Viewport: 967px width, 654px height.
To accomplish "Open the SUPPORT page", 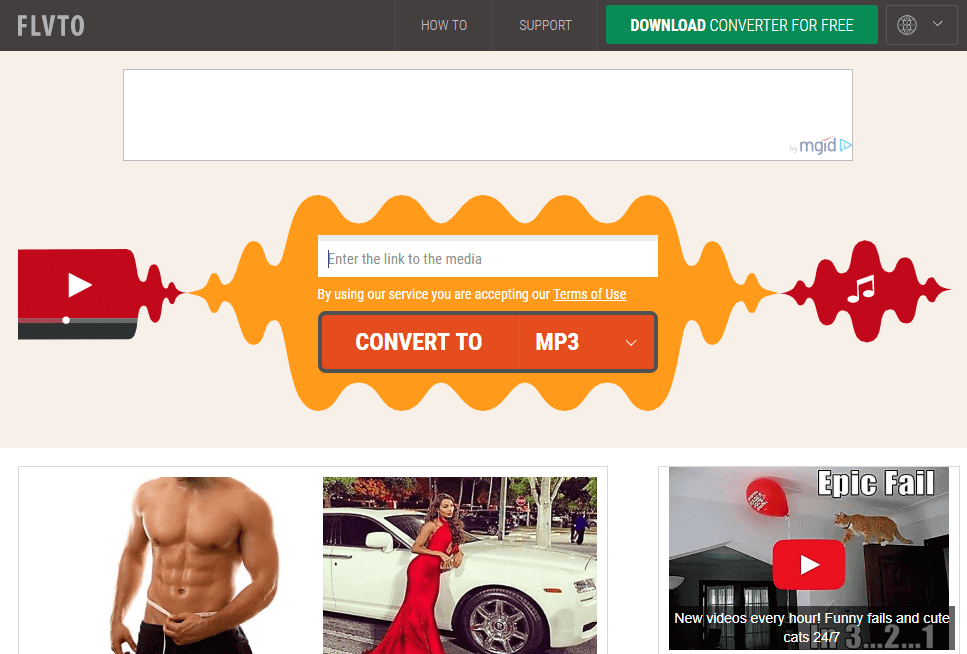I will tap(545, 25).
